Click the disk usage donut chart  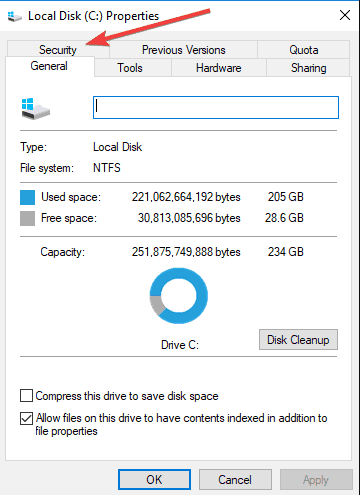click(x=179, y=296)
